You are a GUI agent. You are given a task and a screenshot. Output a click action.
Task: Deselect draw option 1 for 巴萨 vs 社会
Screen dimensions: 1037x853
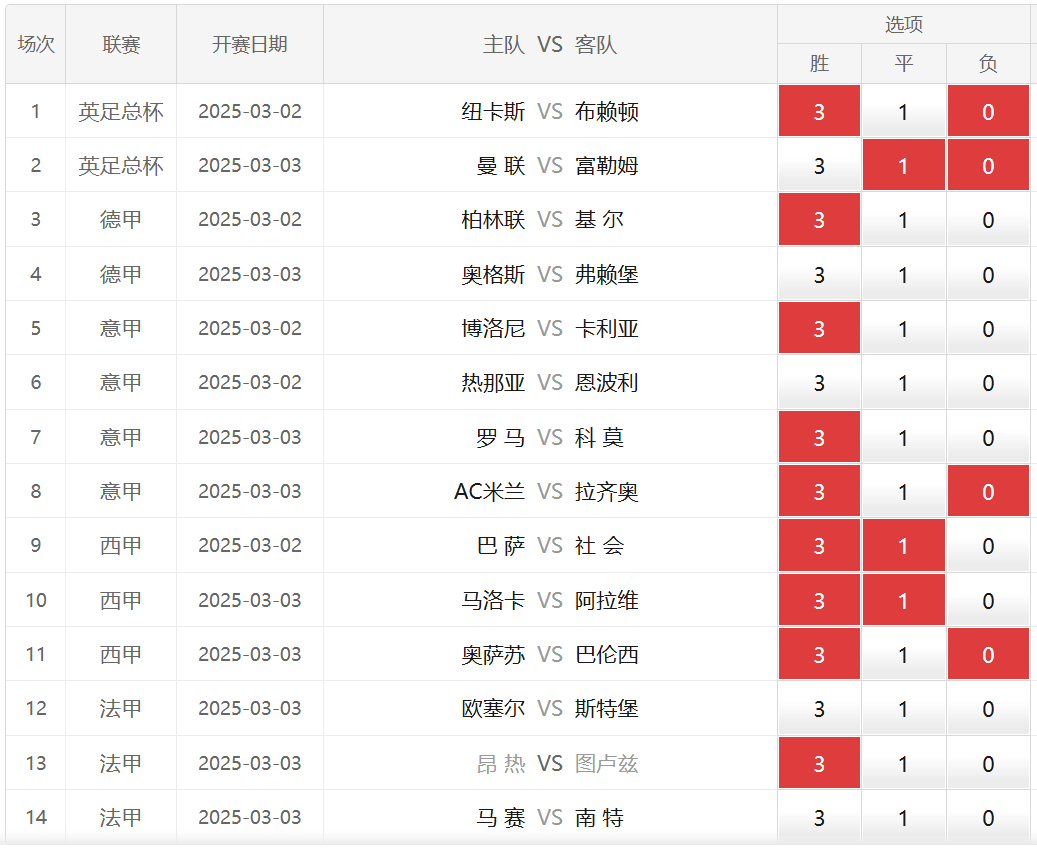click(x=903, y=546)
